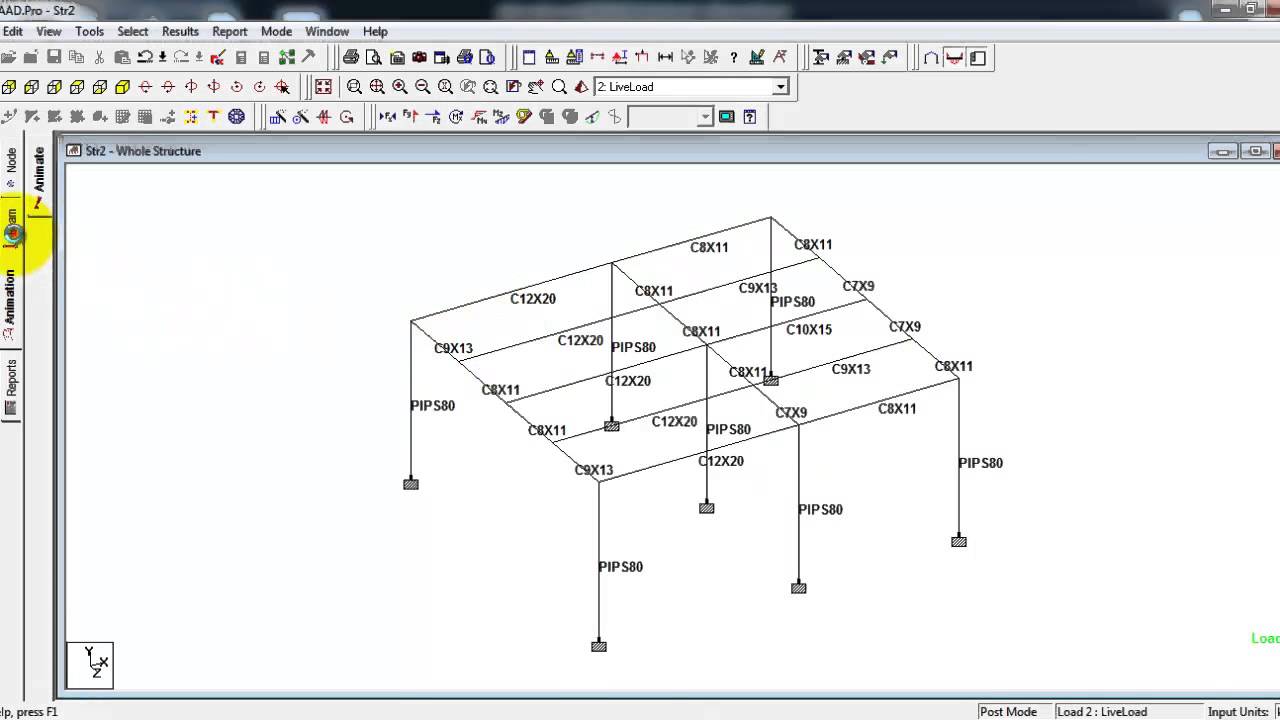Switch to the Node side tab
This screenshot has height=720, width=1280.
coord(11,167)
